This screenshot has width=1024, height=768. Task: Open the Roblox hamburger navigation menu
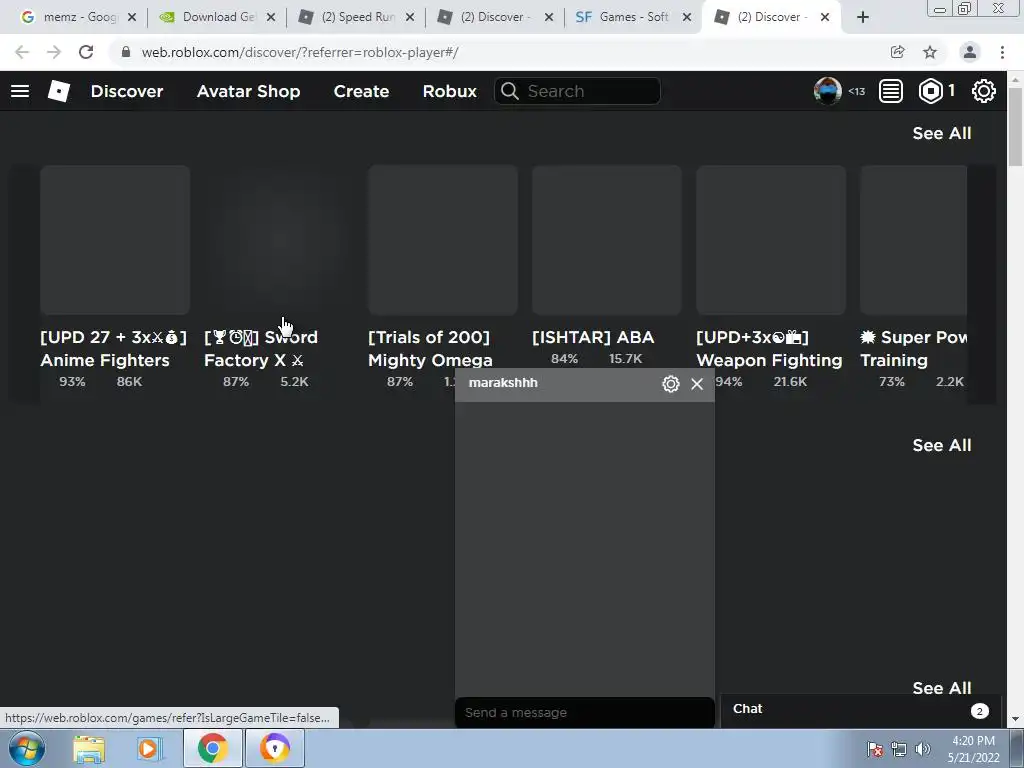[20, 91]
